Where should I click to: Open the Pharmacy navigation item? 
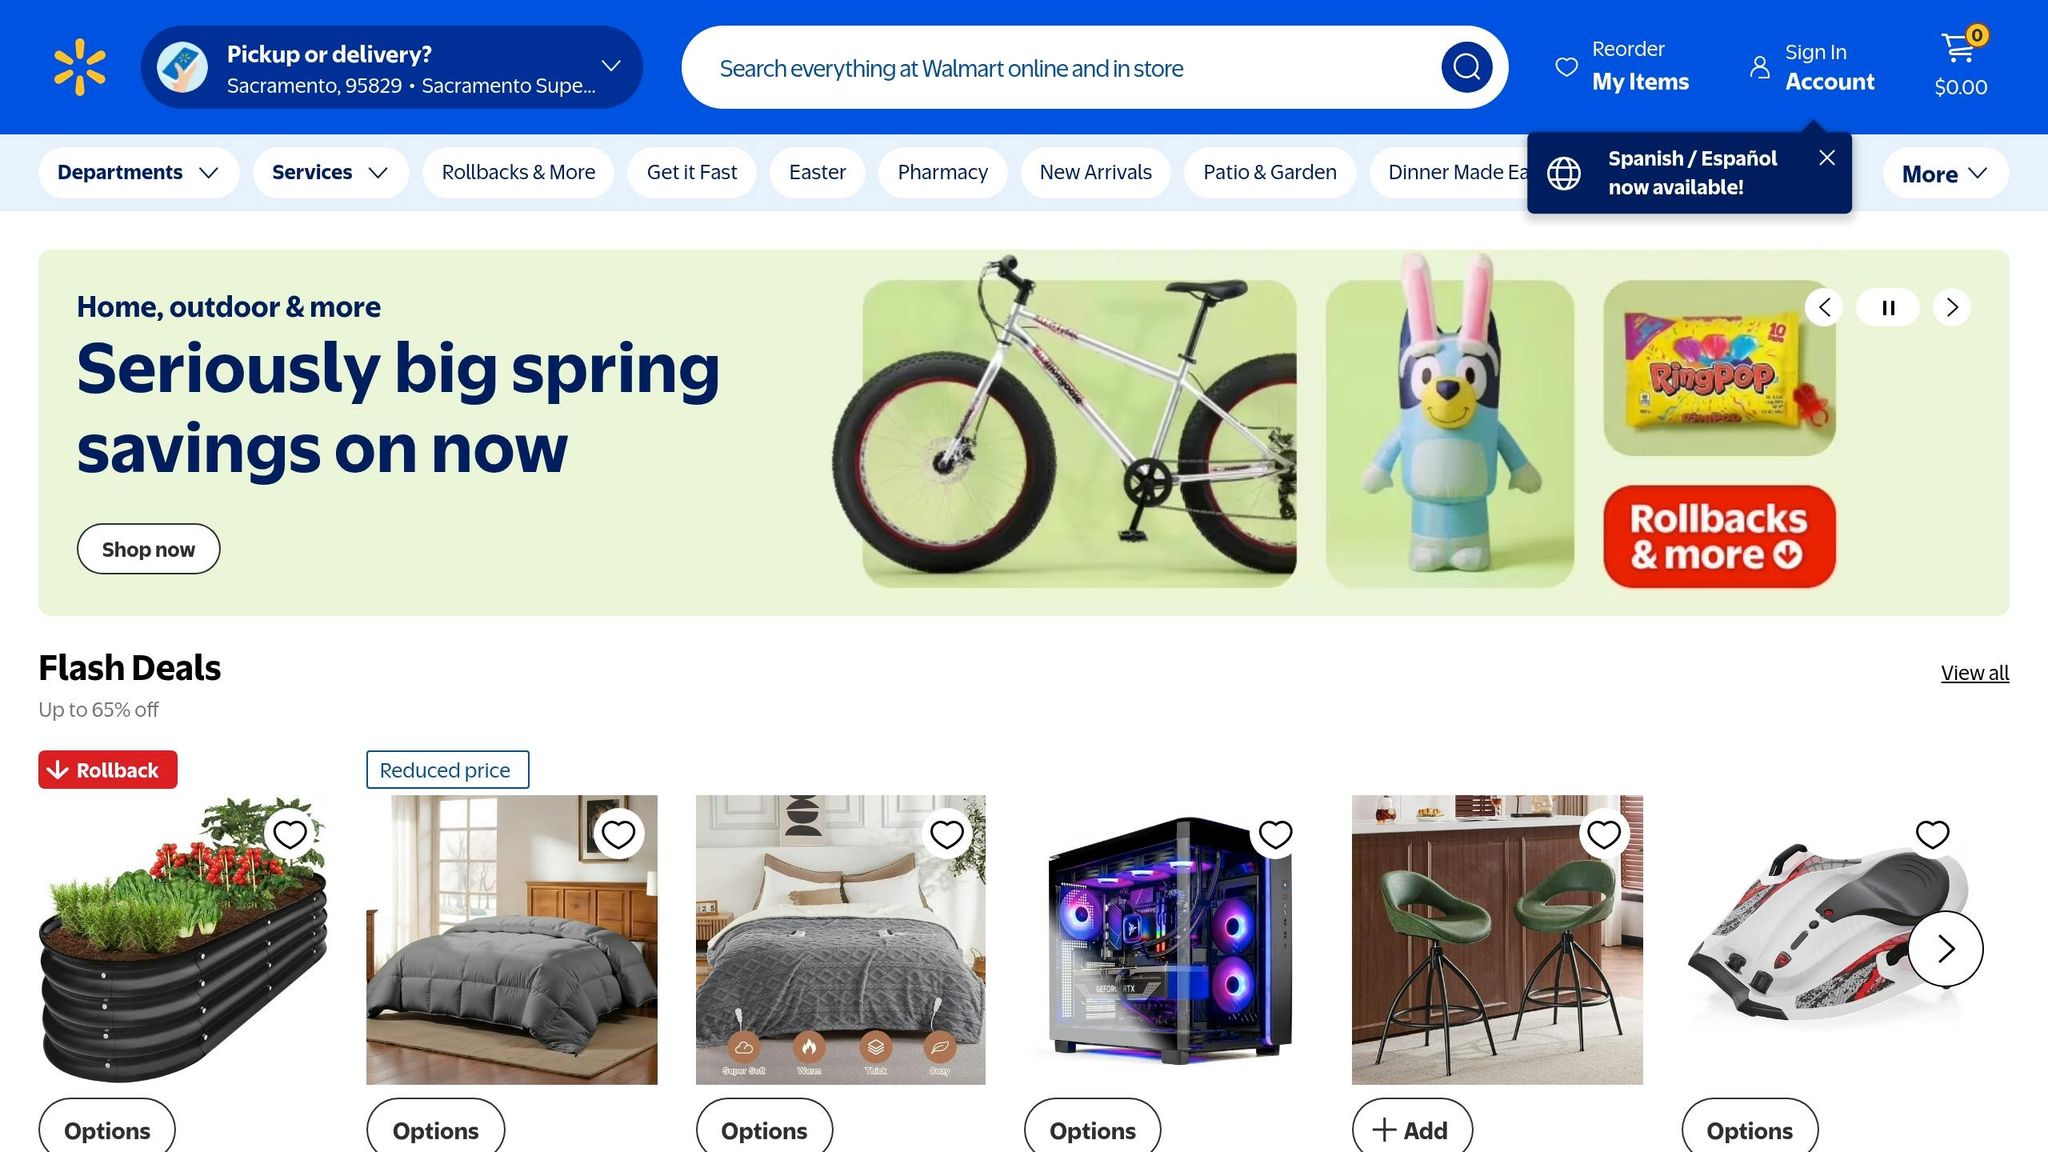coord(942,172)
